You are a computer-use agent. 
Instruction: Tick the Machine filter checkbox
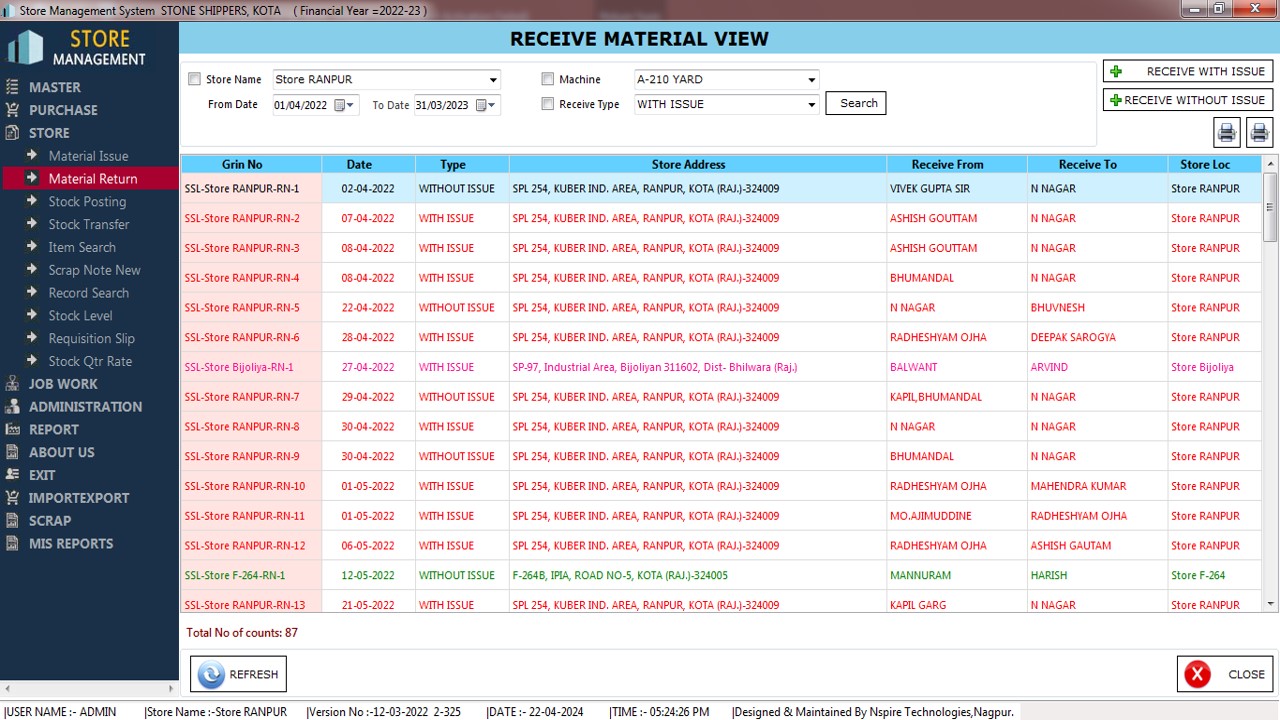548,80
